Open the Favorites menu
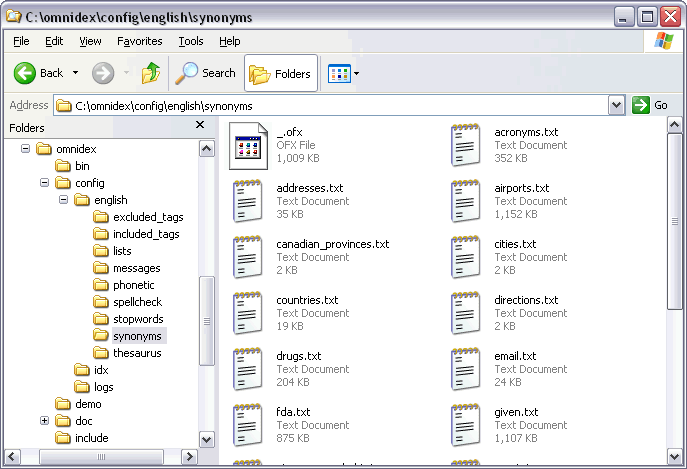The image size is (687, 469). pos(140,41)
